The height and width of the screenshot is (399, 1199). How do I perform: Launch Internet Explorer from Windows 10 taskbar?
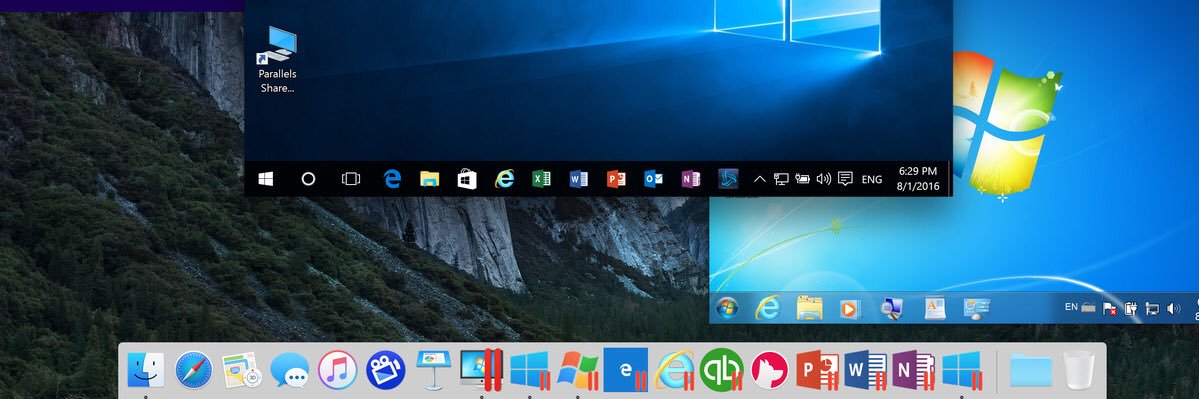click(504, 179)
